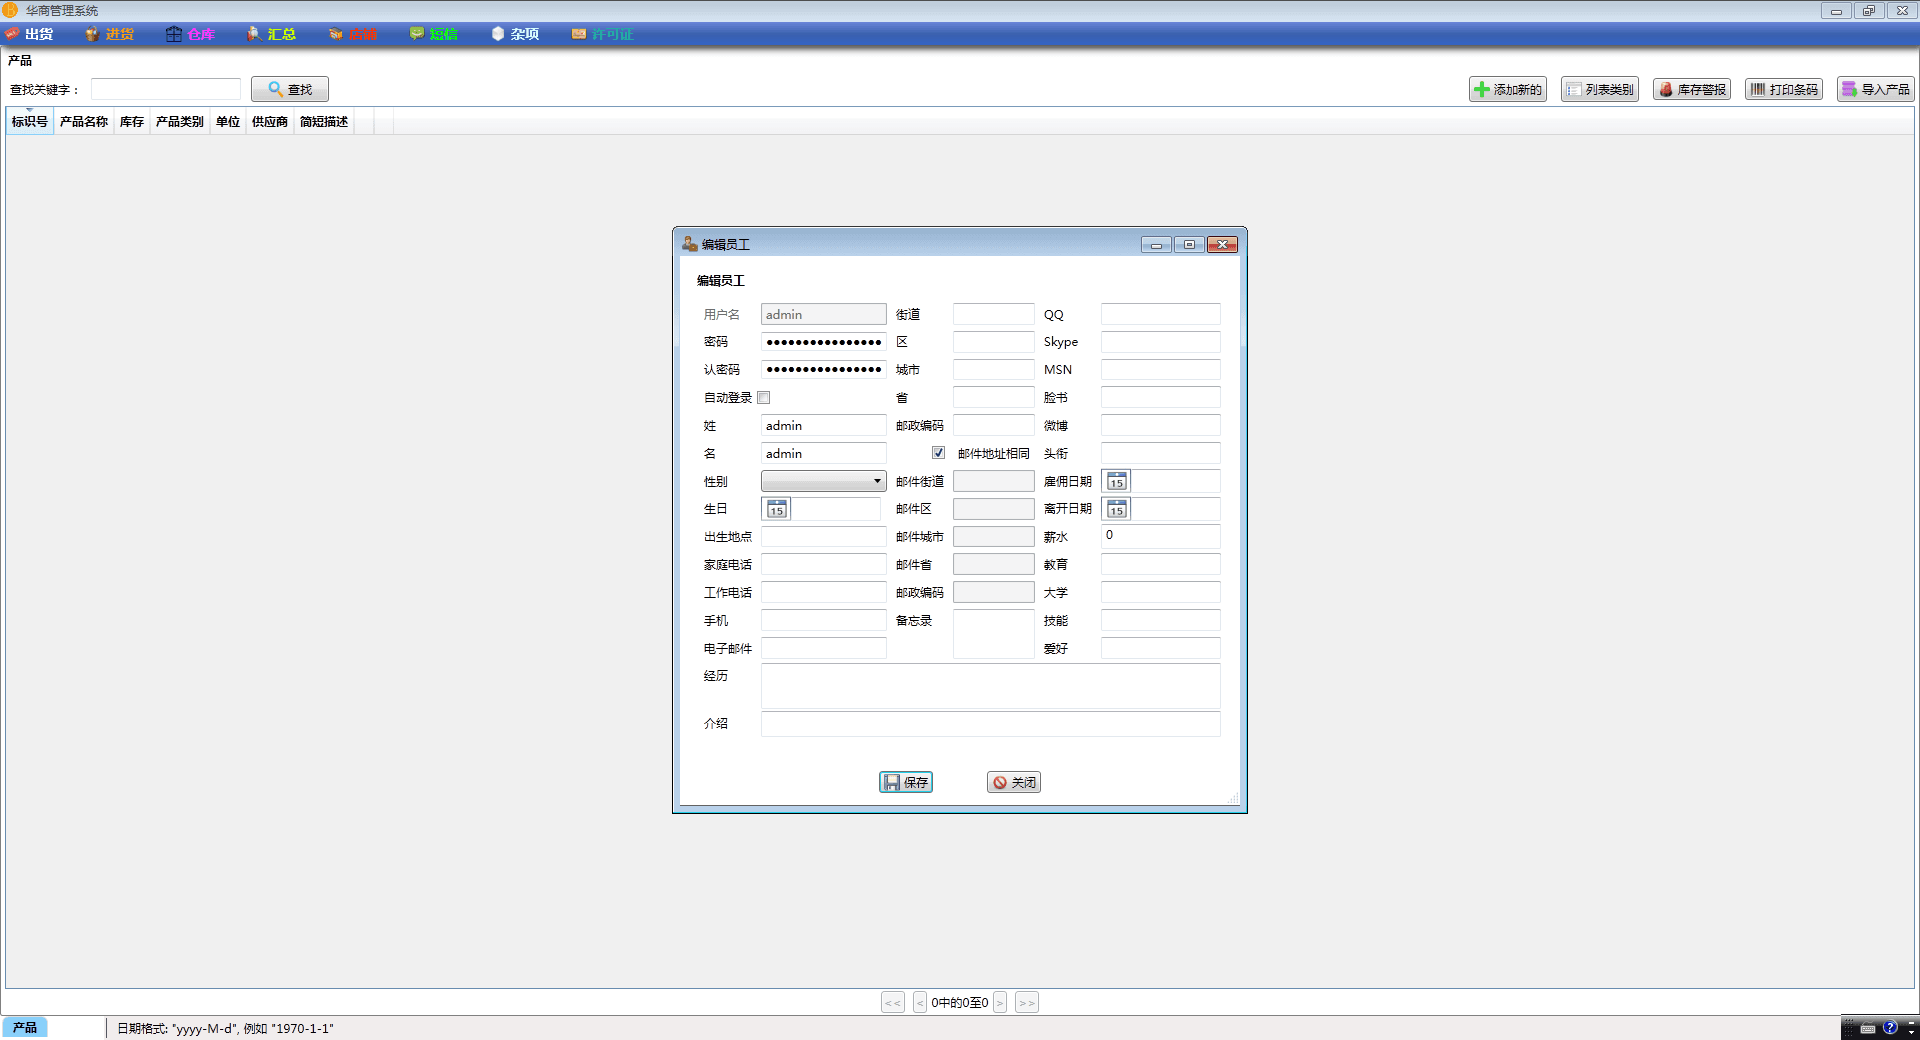The height and width of the screenshot is (1040, 1920).
Task: Sort by the 产品名称 column header
Action: (x=84, y=122)
